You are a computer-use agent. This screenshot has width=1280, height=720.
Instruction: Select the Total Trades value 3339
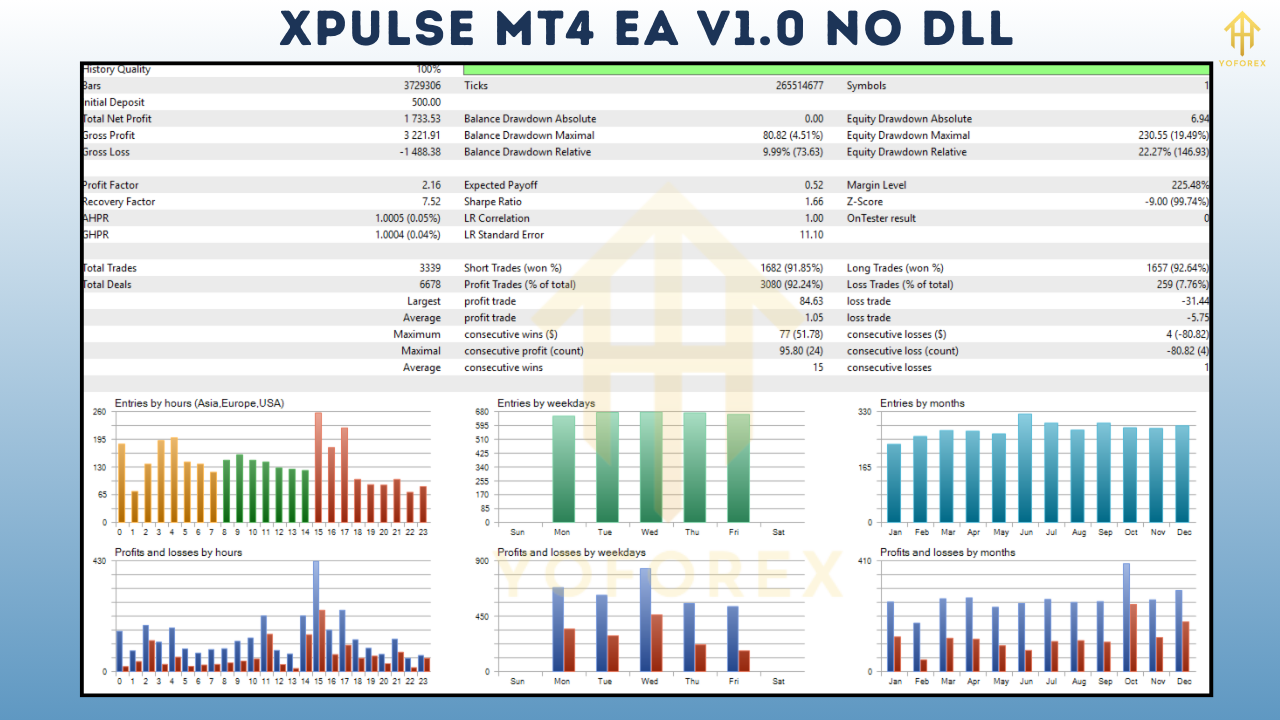point(430,268)
